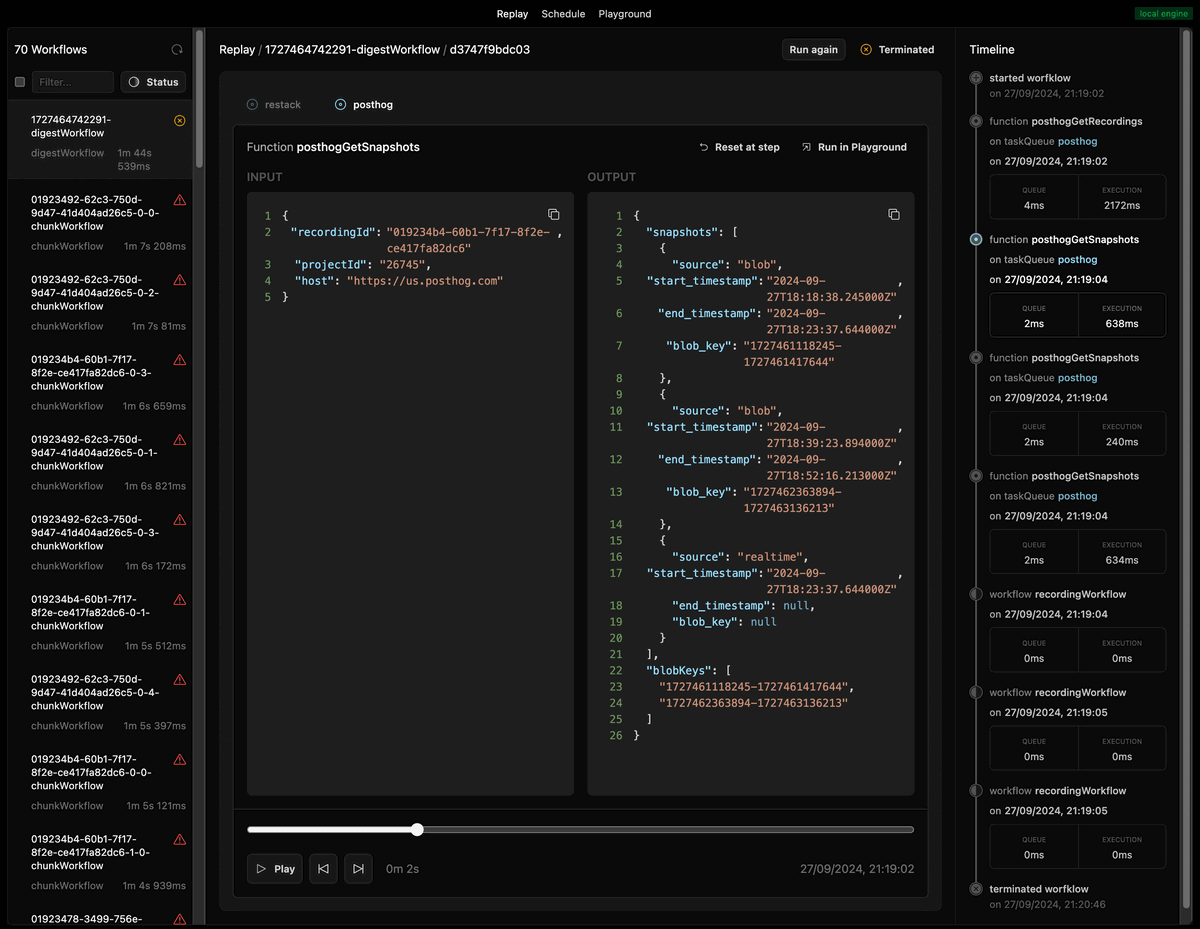
Task: Focus the workflow Filter input
Action: pyautogui.click(x=73, y=82)
